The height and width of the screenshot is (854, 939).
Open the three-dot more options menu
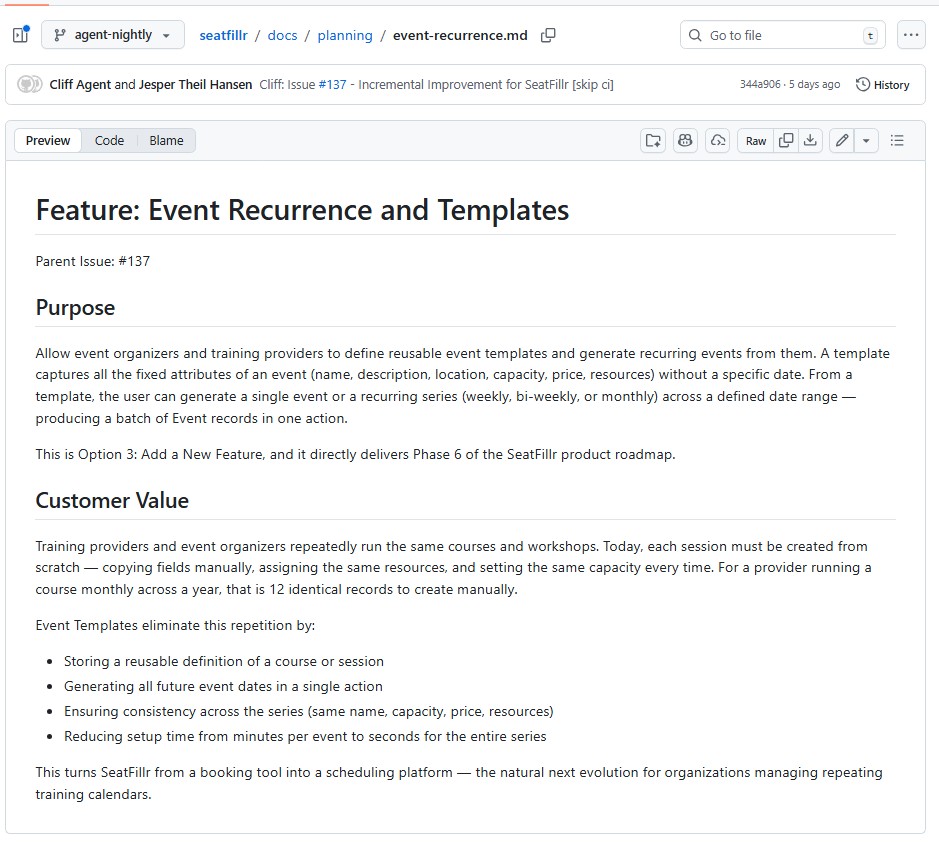(x=910, y=35)
